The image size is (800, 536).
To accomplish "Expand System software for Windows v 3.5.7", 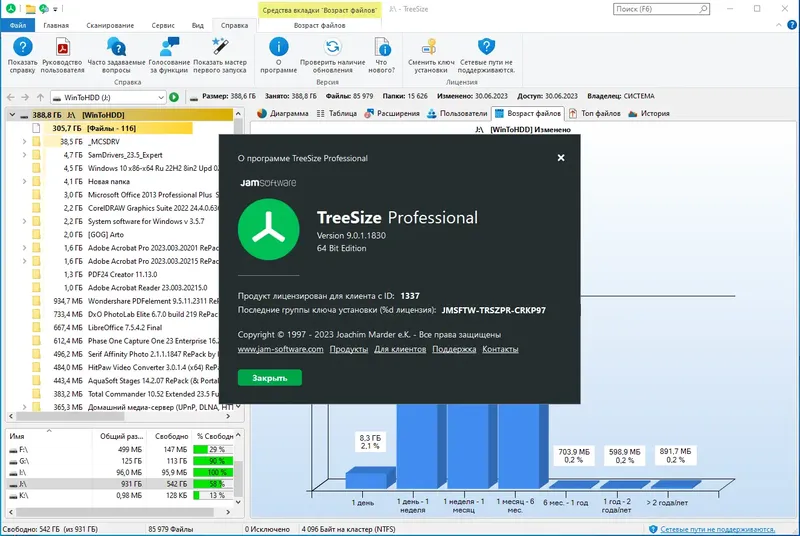I will click(x=24, y=221).
